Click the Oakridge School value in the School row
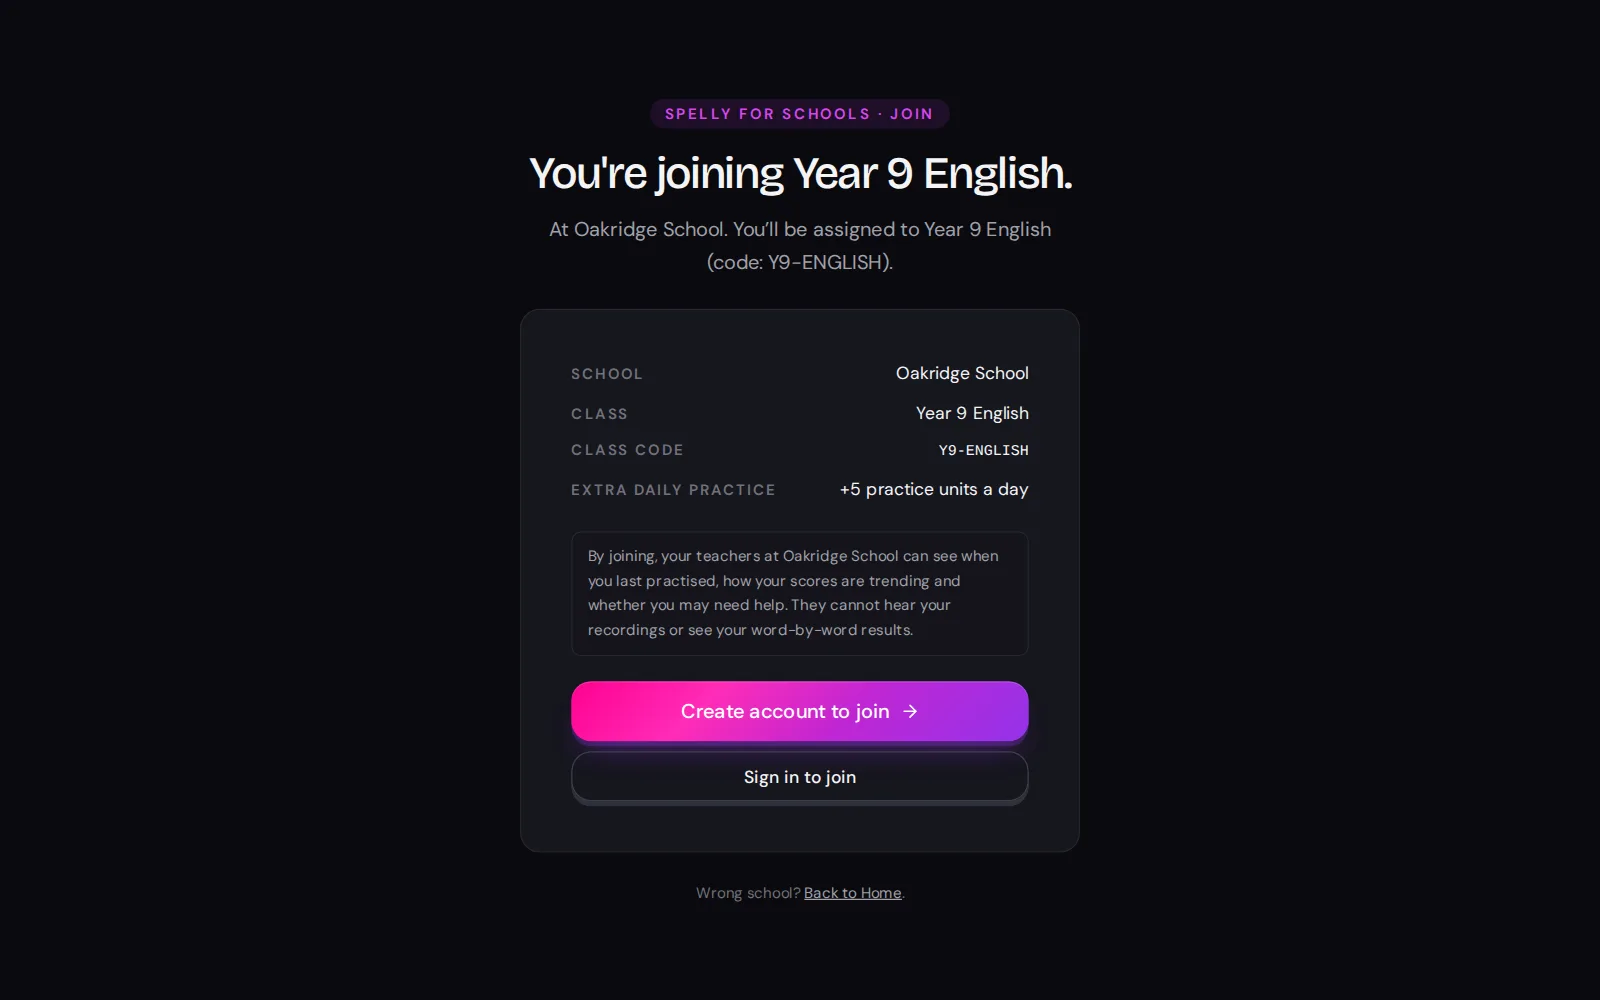Viewport: 1600px width, 1000px height. (962, 373)
